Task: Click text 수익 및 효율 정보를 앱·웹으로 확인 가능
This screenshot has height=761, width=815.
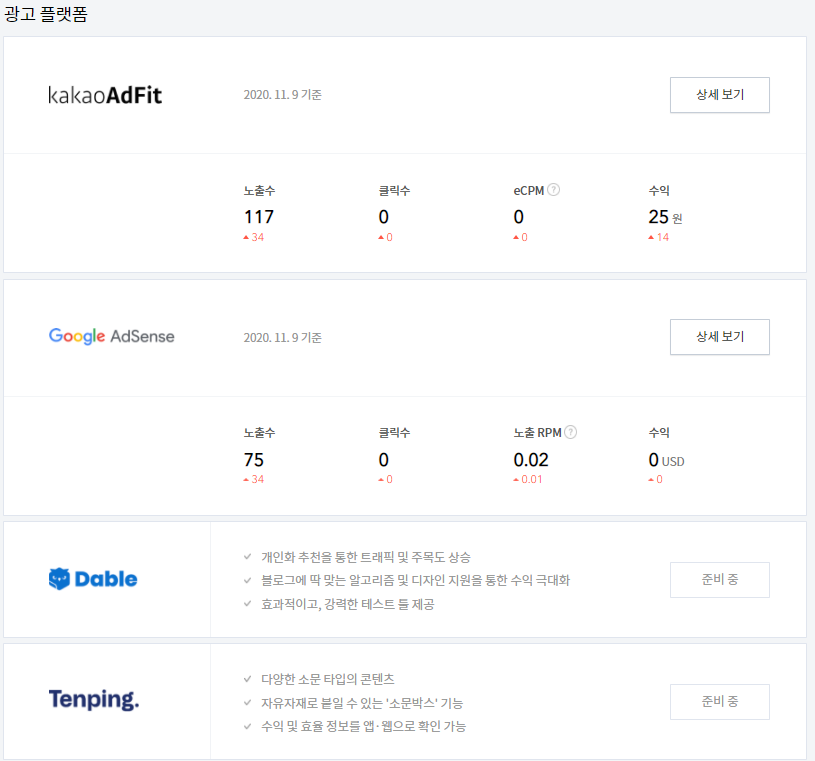Action: pyautogui.click(x=363, y=726)
